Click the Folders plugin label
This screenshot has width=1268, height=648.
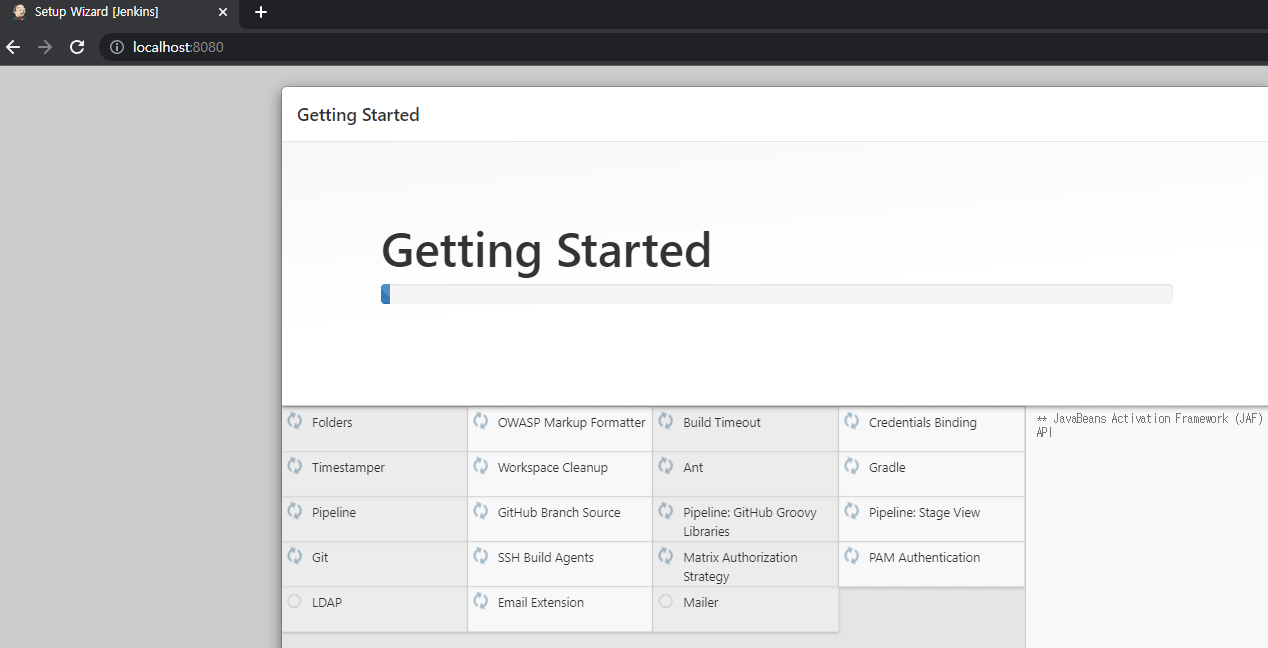click(x=332, y=423)
